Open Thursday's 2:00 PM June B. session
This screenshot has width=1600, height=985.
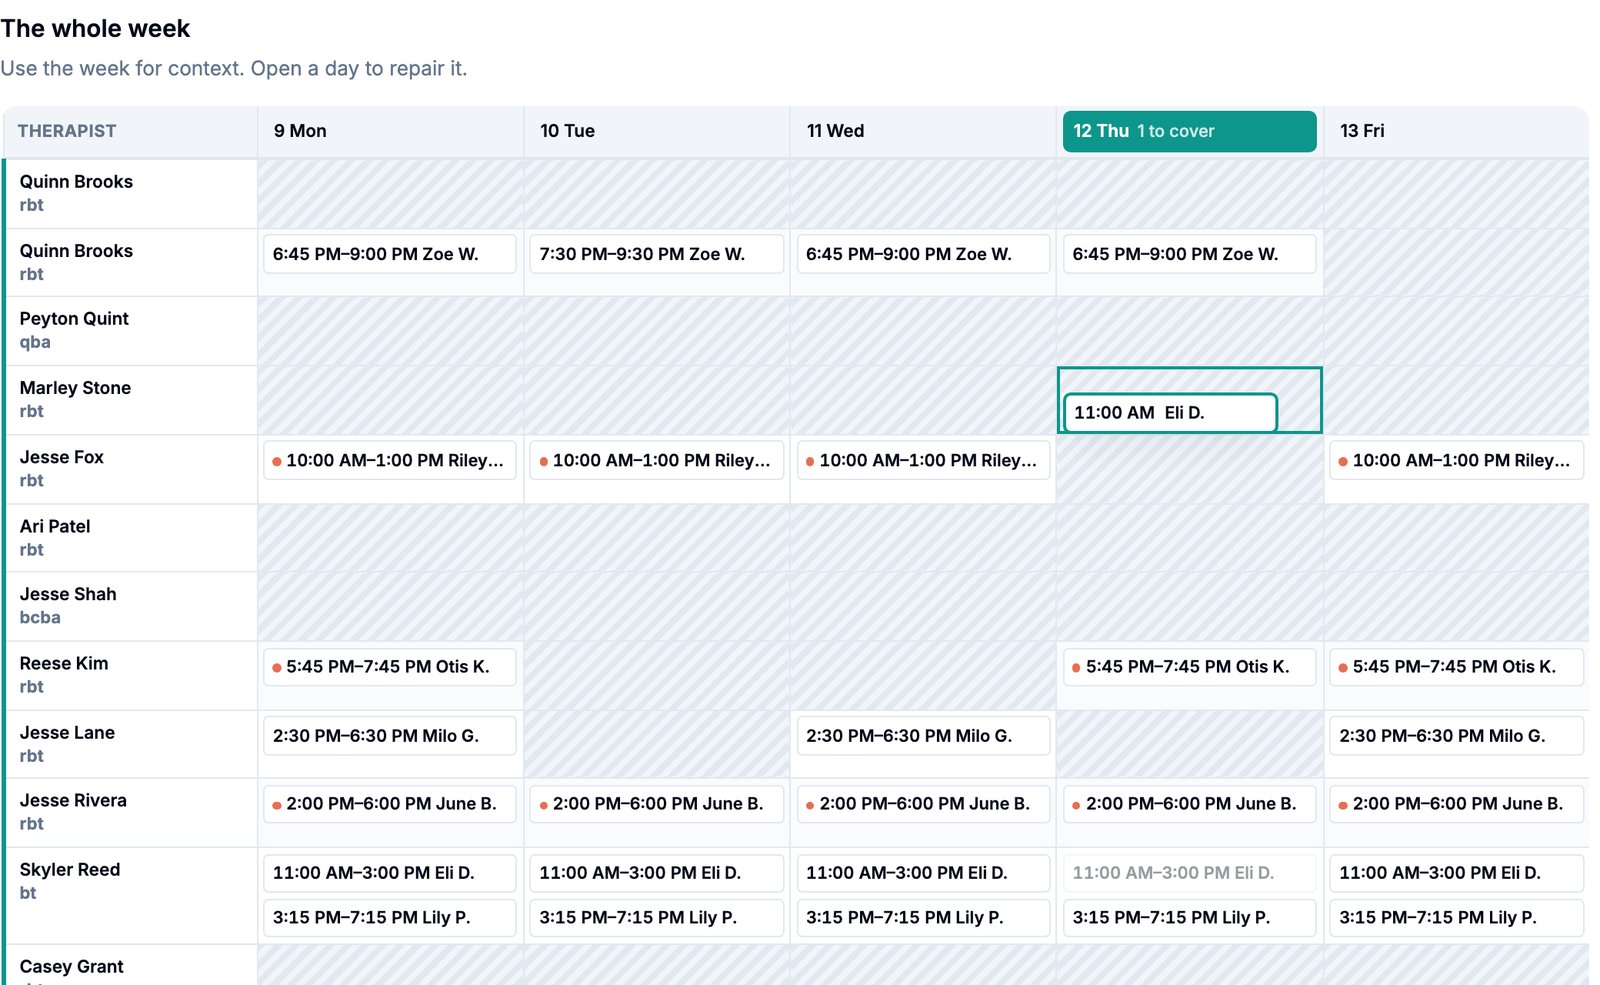(x=1189, y=804)
